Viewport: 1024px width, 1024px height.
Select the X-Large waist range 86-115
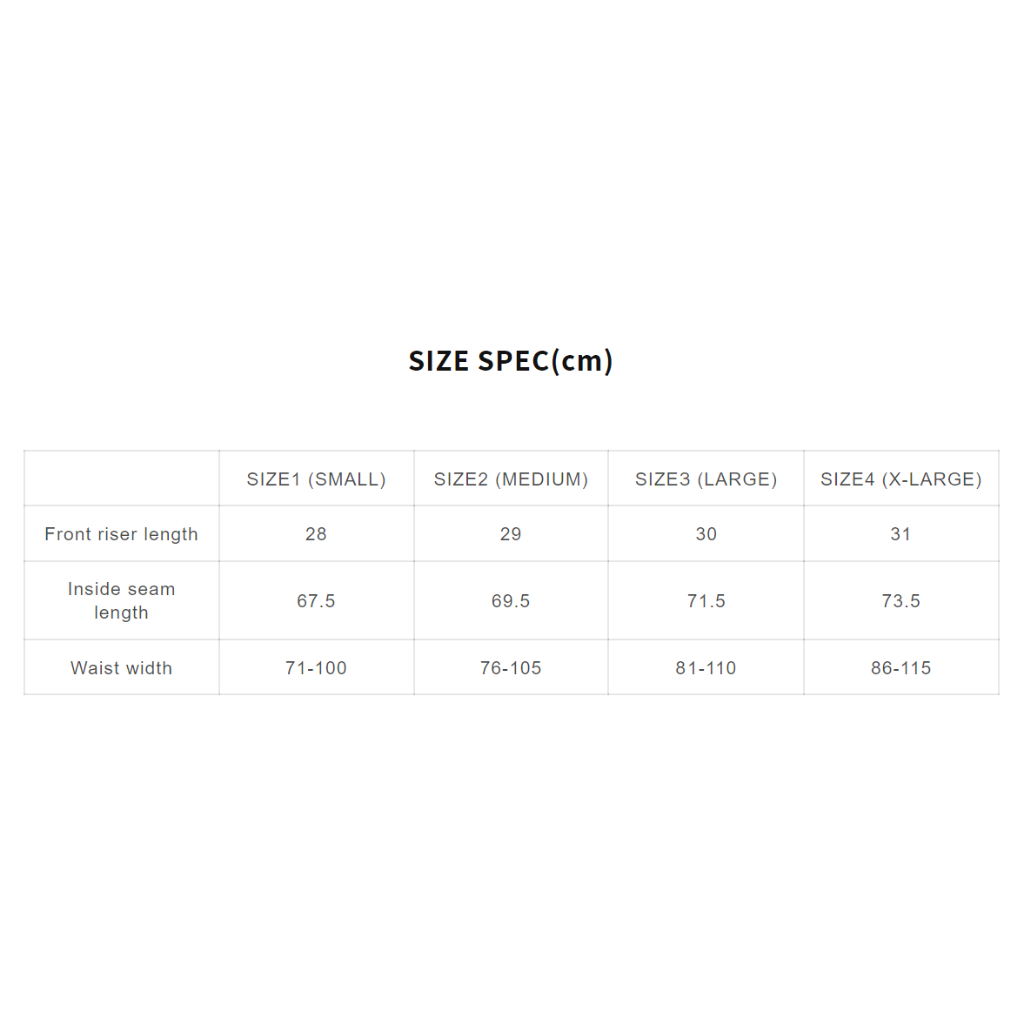pyautogui.click(x=901, y=668)
